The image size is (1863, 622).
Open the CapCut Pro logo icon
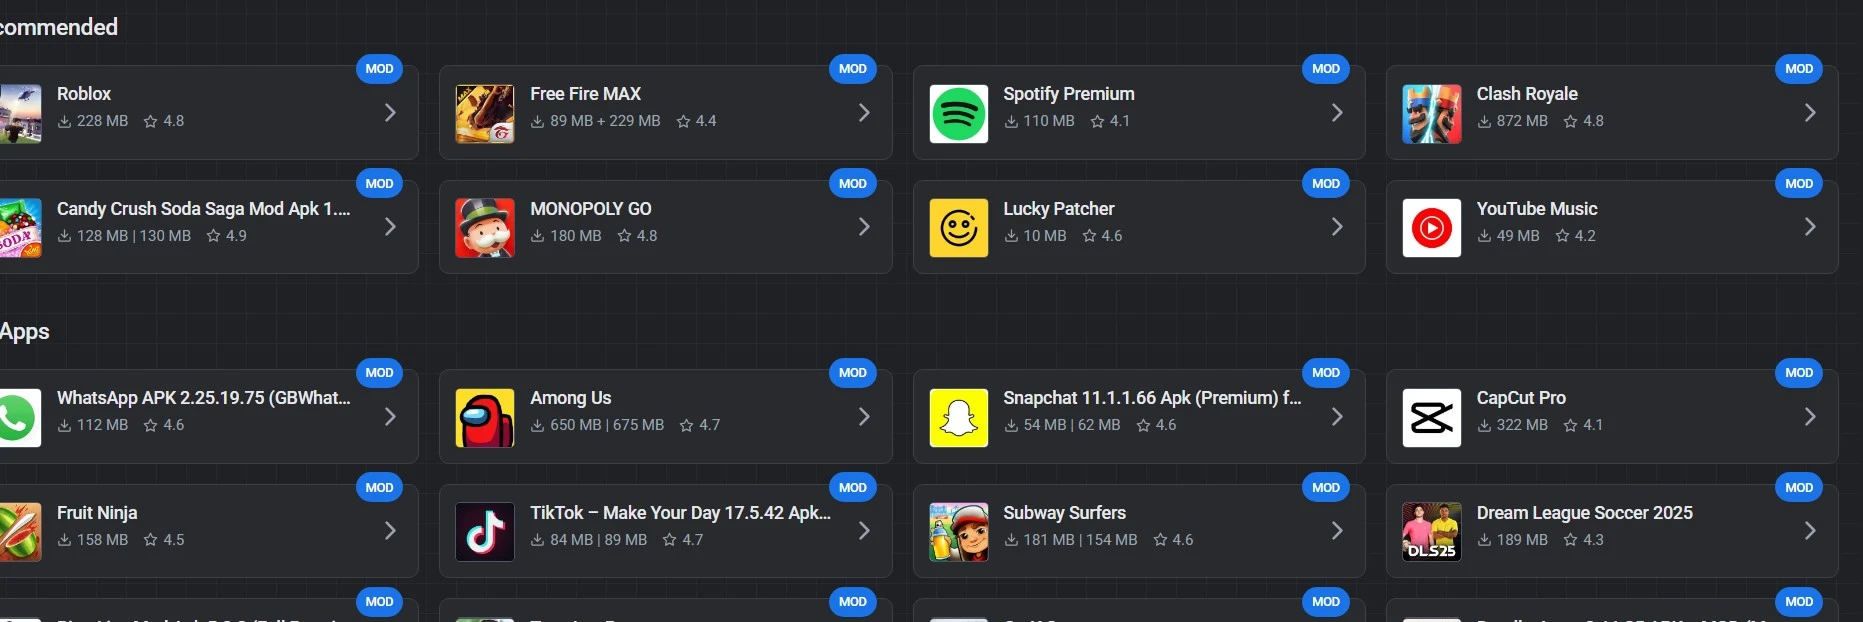pos(1432,418)
